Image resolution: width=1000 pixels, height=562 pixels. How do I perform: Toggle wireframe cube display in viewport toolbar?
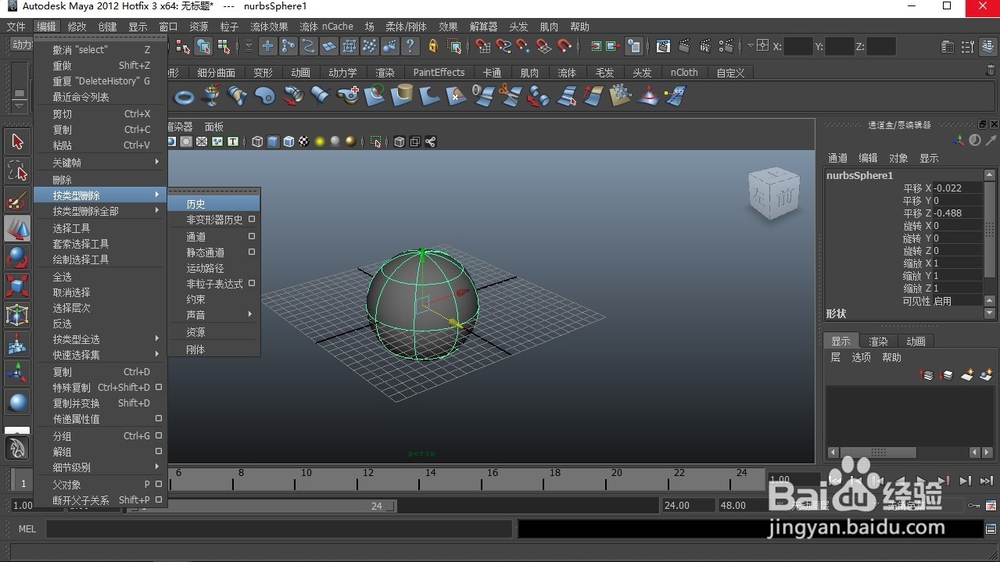[257, 142]
